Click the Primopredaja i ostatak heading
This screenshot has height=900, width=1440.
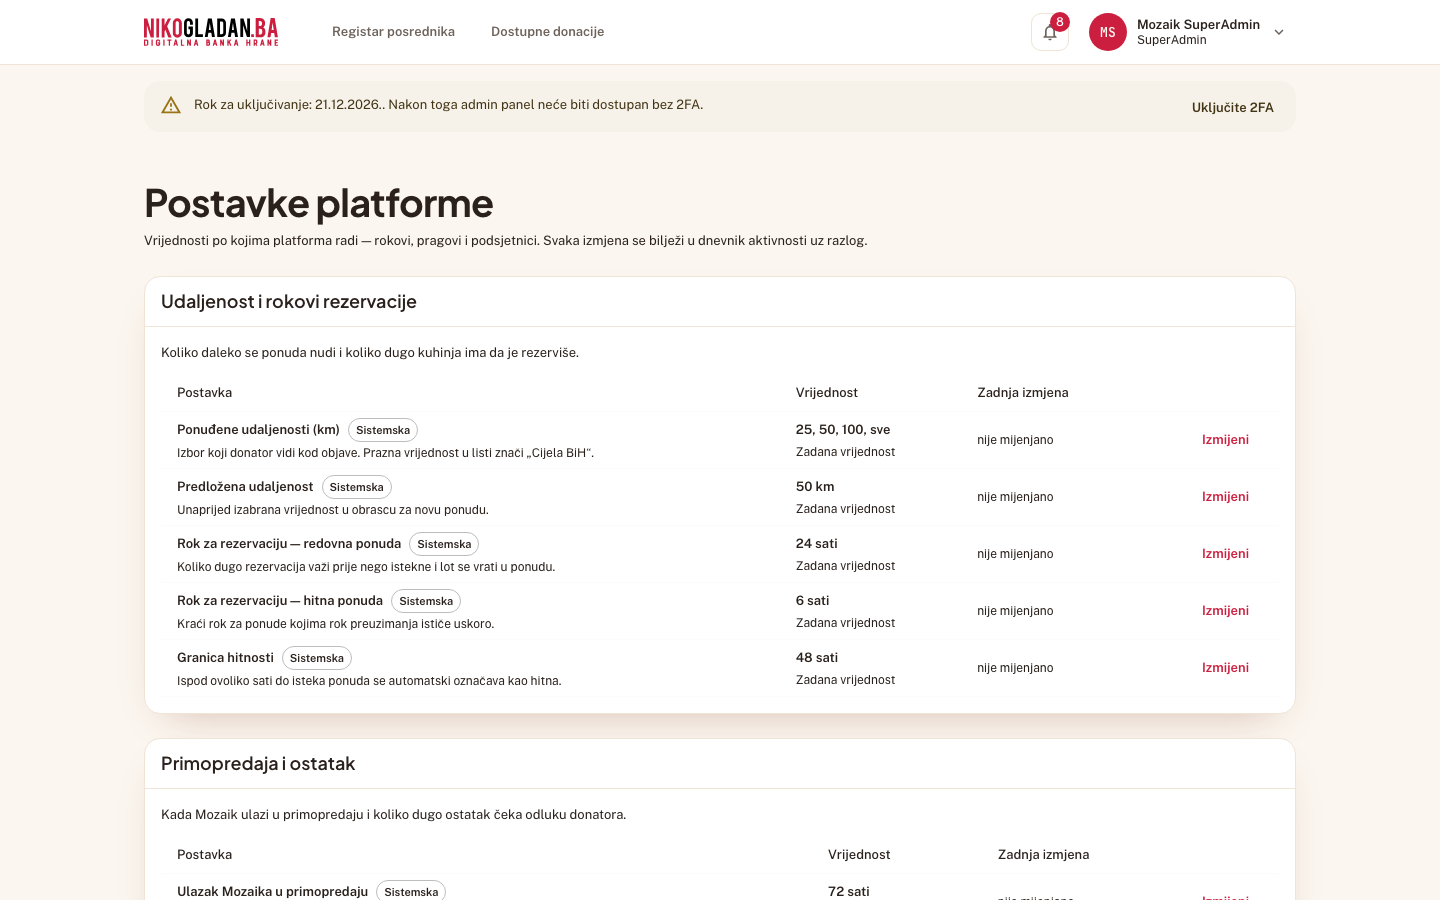(258, 764)
